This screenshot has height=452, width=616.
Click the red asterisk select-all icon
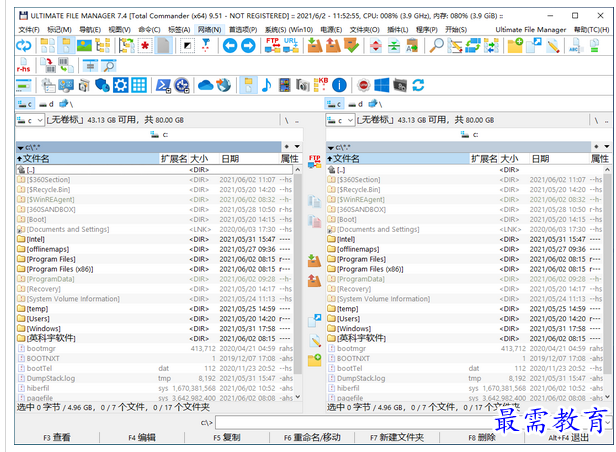click(x=145, y=46)
